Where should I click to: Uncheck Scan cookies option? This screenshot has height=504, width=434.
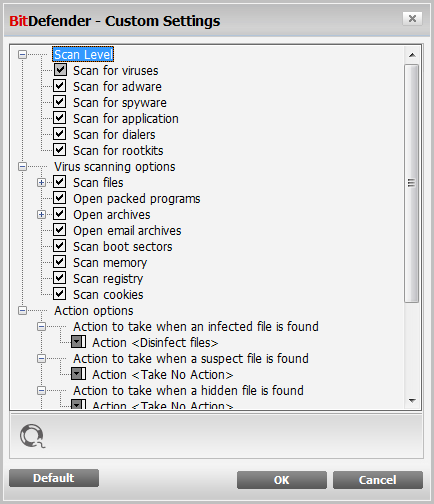click(x=60, y=294)
